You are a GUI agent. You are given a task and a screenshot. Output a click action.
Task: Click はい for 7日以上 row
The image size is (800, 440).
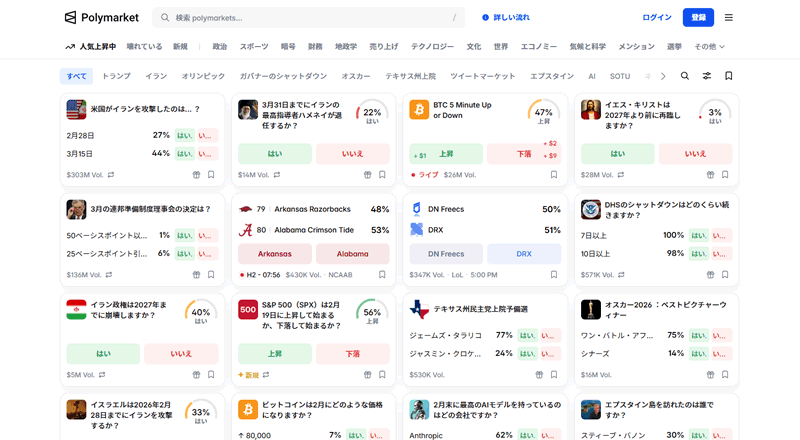pos(698,236)
